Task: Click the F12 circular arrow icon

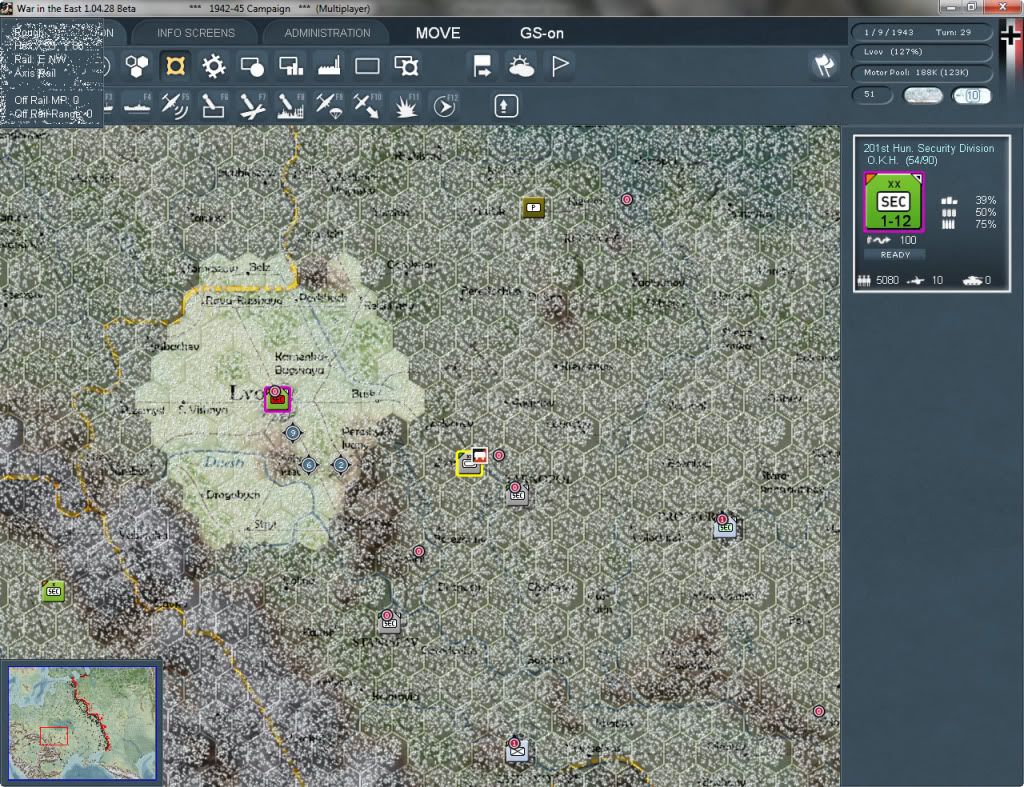Action: point(445,106)
